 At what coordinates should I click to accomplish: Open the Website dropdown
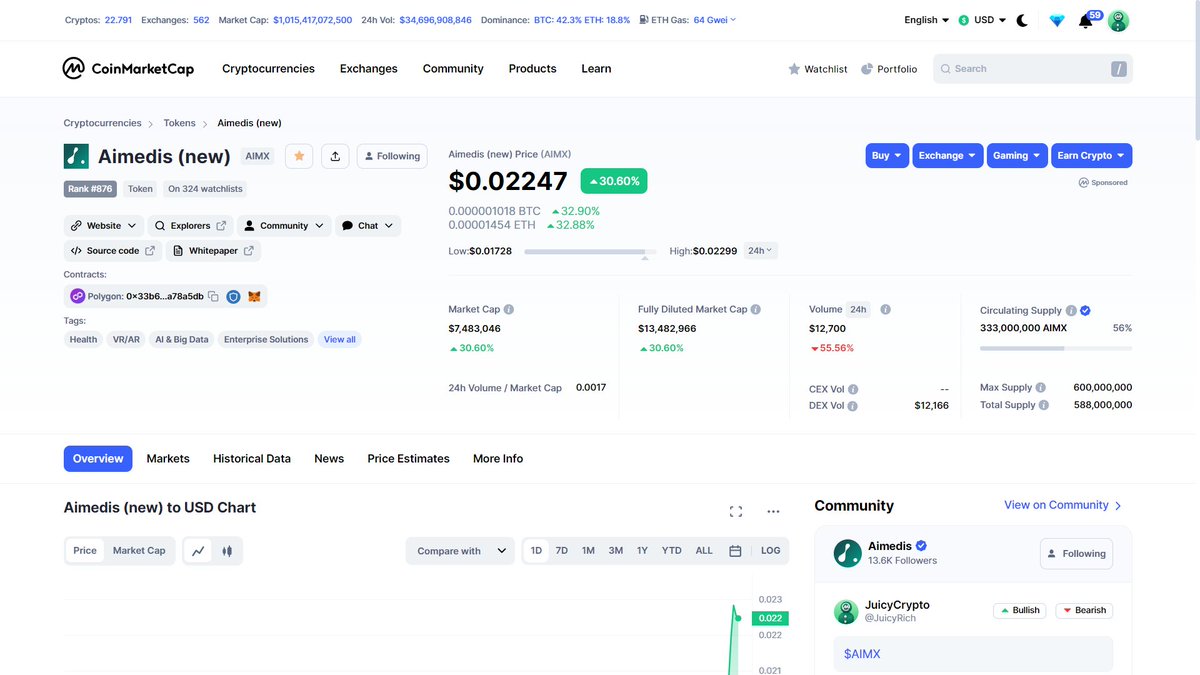(x=104, y=226)
